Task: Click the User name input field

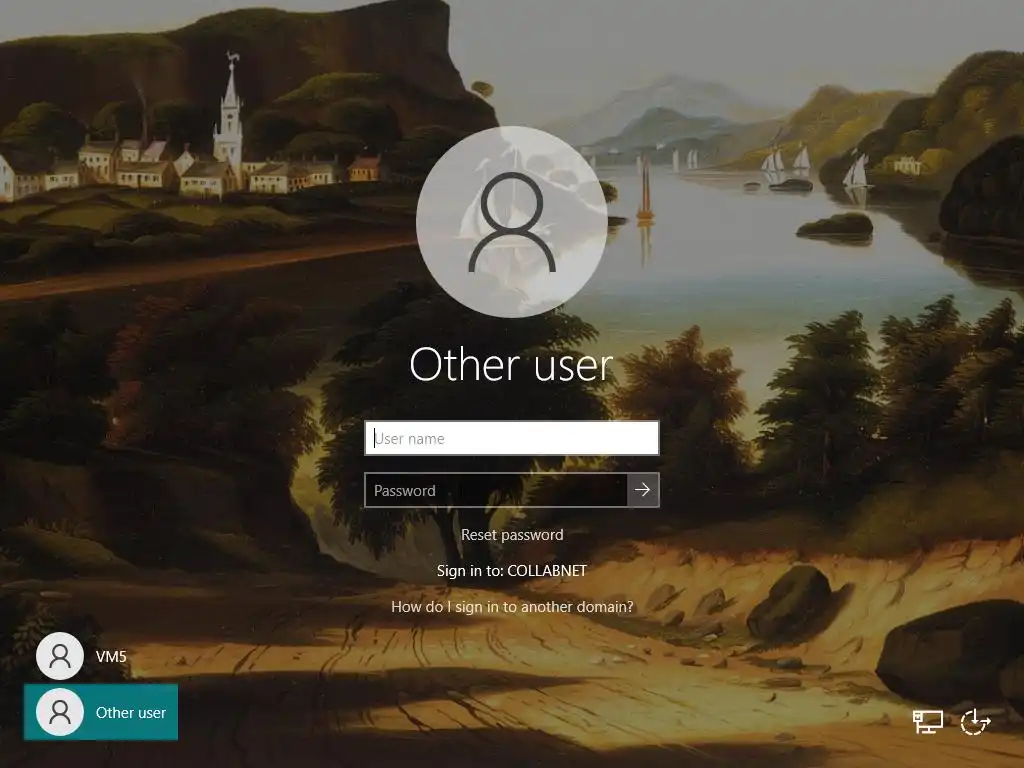Action: click(x=511, y=438)
